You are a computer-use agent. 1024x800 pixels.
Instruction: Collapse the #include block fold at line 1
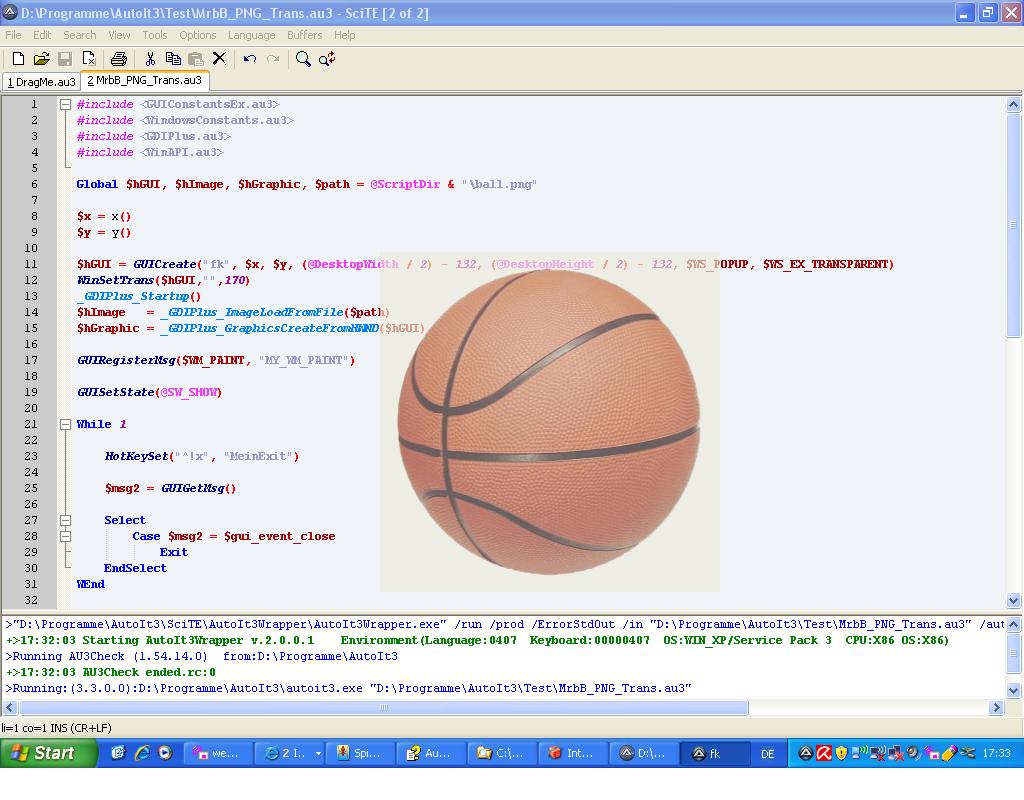pyautogui.click(x=65, y=104)
